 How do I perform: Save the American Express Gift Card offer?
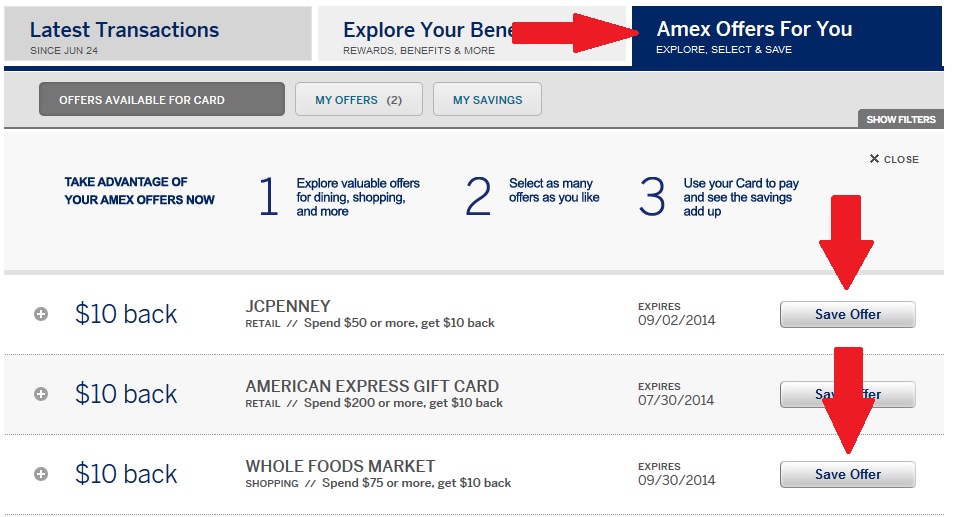[847, 394]
